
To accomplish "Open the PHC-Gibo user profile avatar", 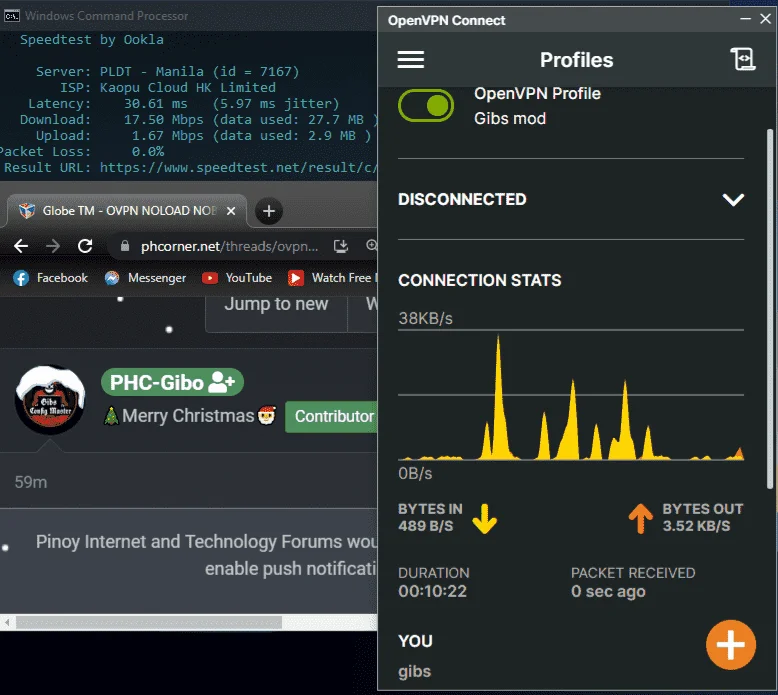I will click(x=50, y=400).
